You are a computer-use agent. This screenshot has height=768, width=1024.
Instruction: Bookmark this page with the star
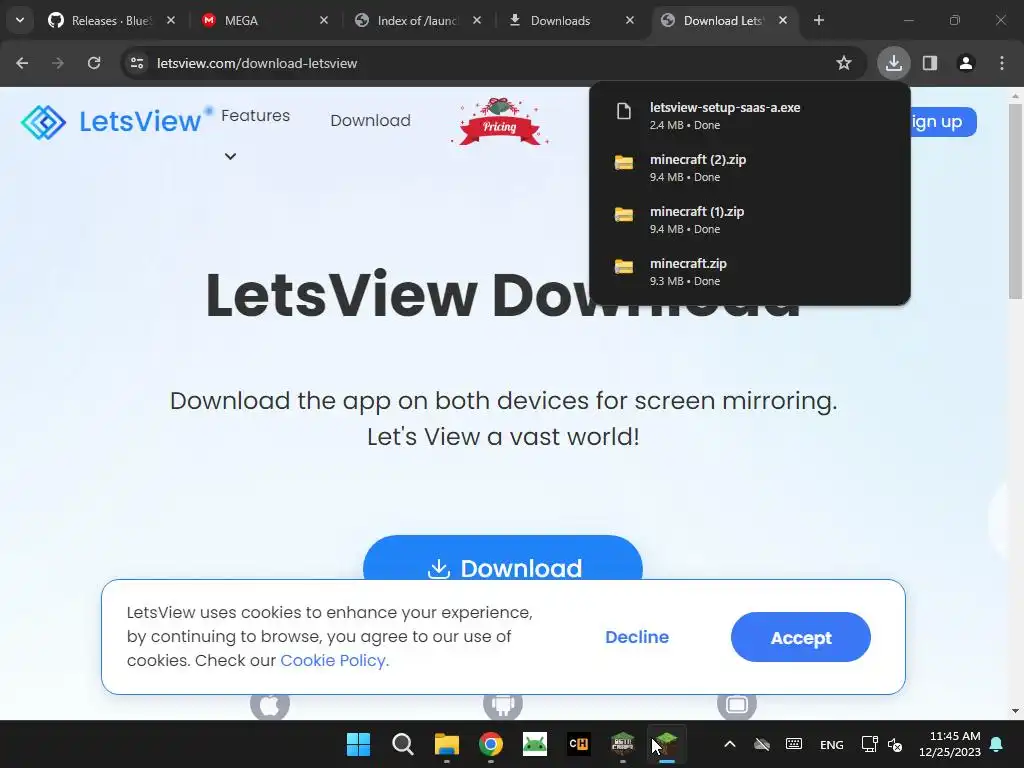(844, 63)
